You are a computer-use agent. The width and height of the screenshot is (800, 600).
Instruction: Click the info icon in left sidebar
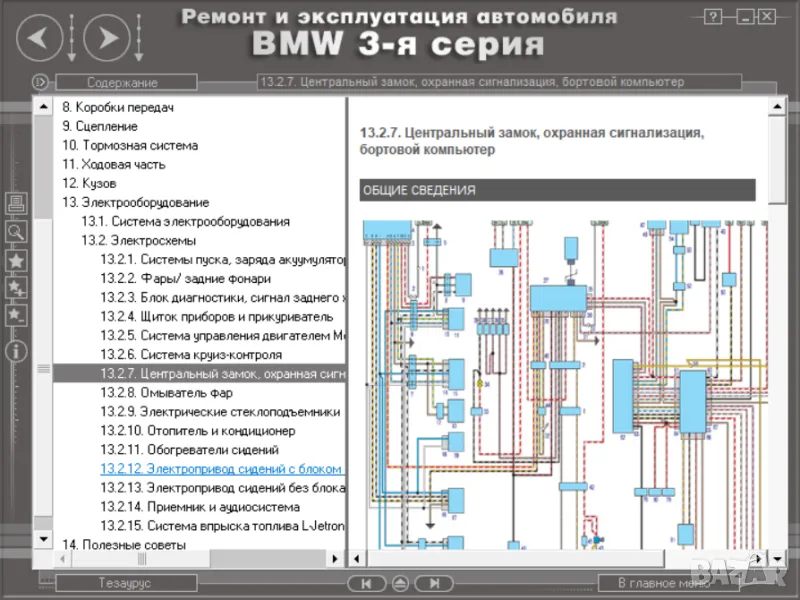click(x=16, y=350)
